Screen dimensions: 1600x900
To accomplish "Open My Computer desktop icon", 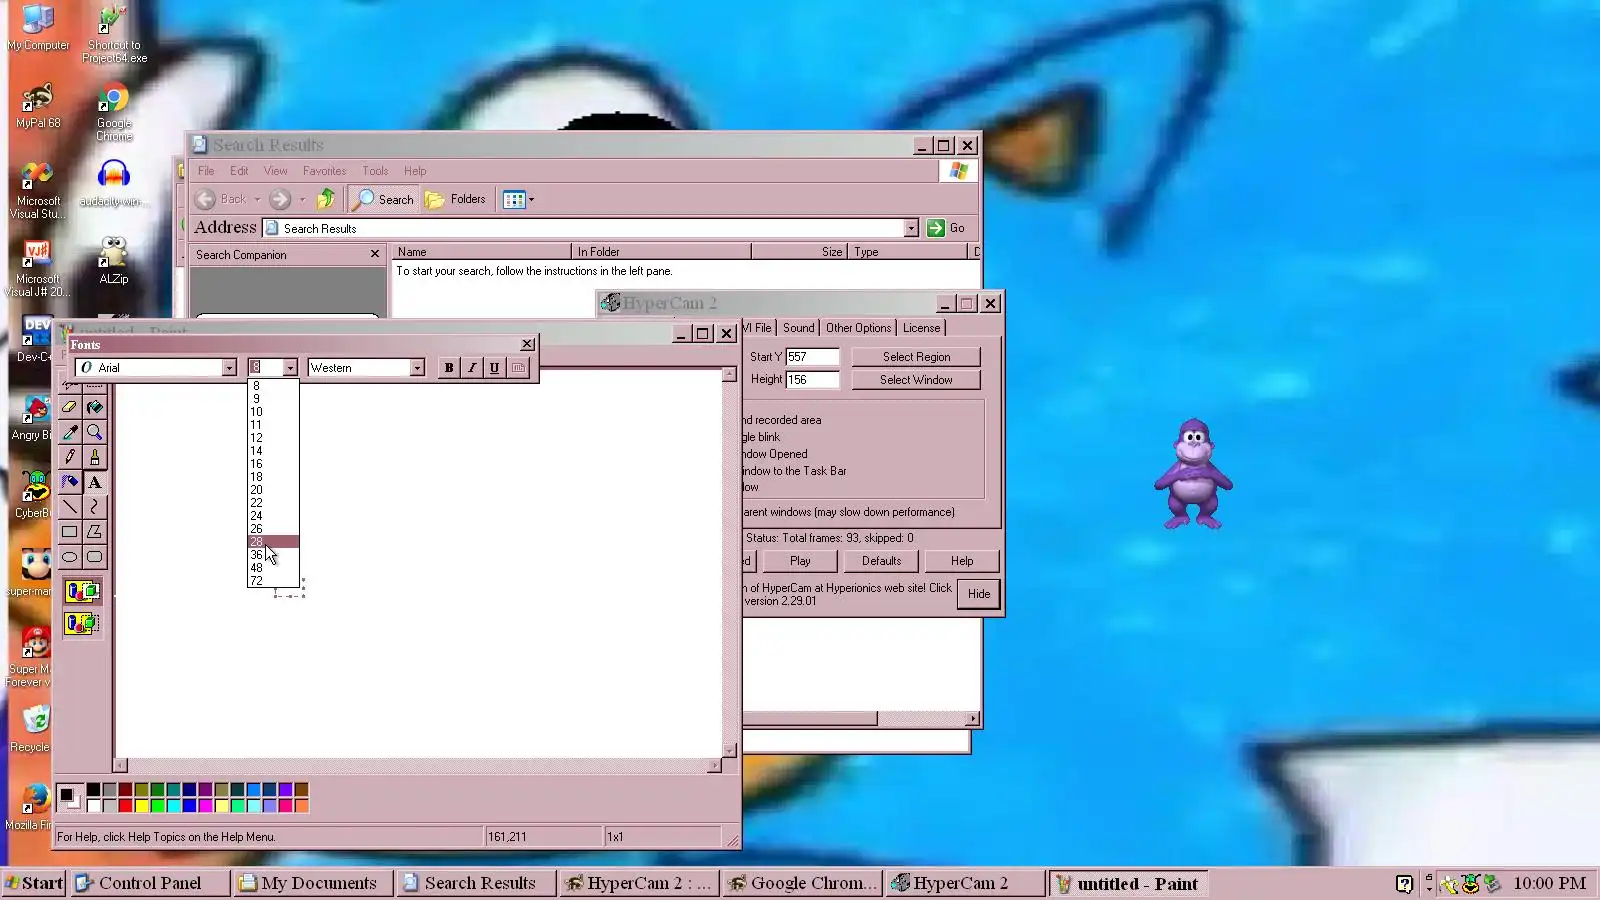I will click(x=38, y=28).
